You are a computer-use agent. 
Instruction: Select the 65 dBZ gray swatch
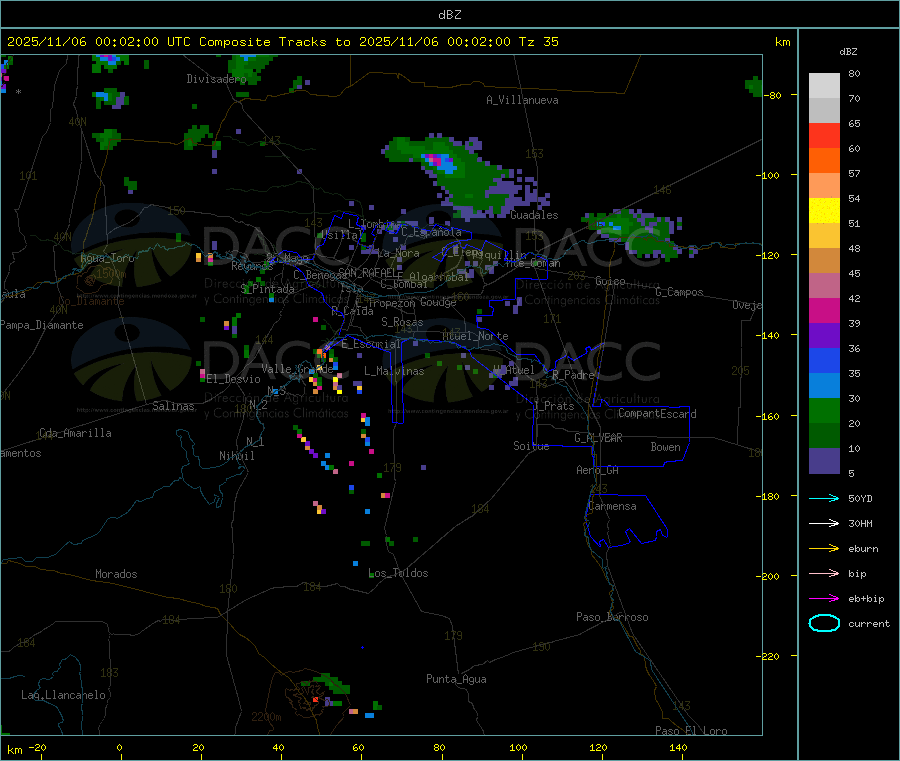pyautogui.click(x=824, y=111)
